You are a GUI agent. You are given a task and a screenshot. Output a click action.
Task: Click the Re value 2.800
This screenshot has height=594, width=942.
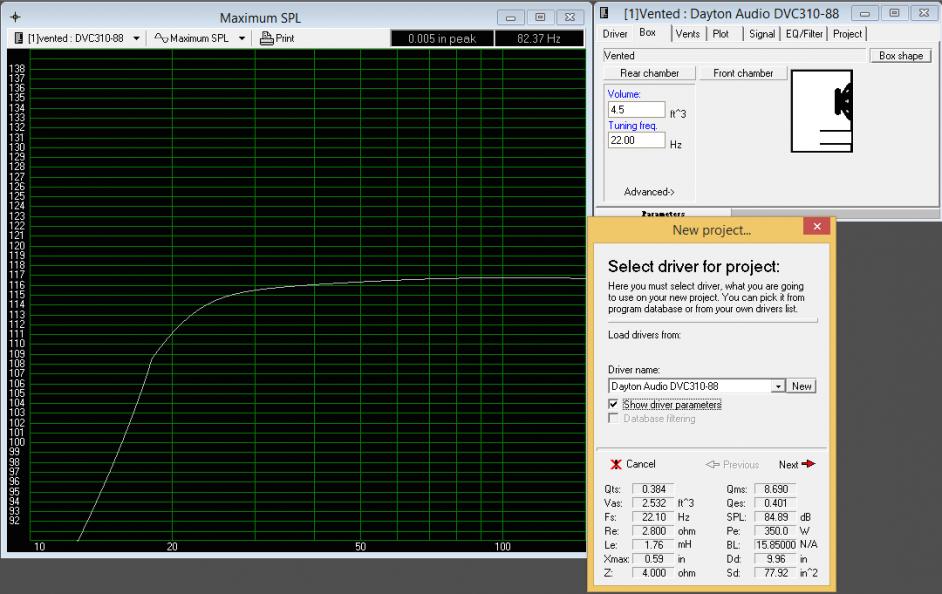653,531
